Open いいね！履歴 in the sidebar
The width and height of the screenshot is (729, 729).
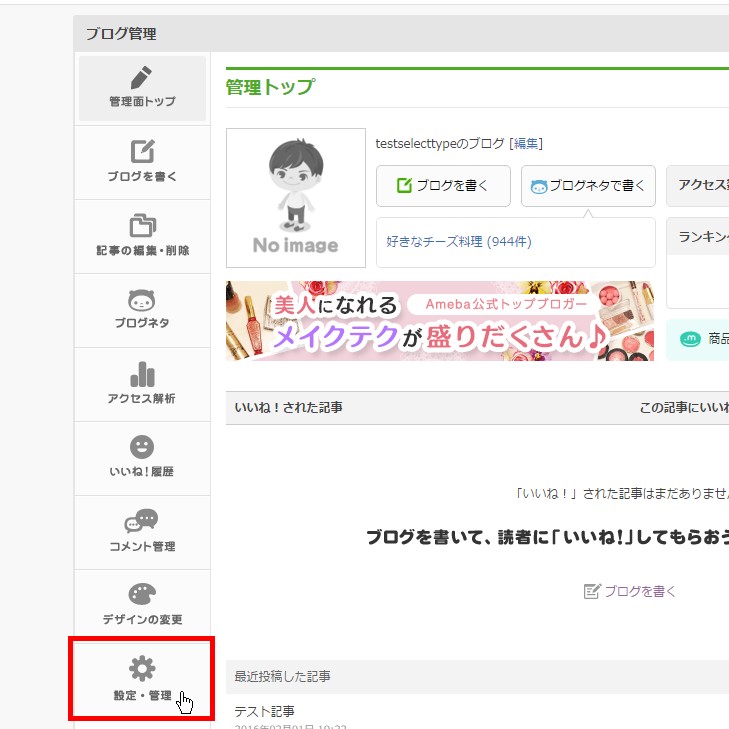coord(142,458)
